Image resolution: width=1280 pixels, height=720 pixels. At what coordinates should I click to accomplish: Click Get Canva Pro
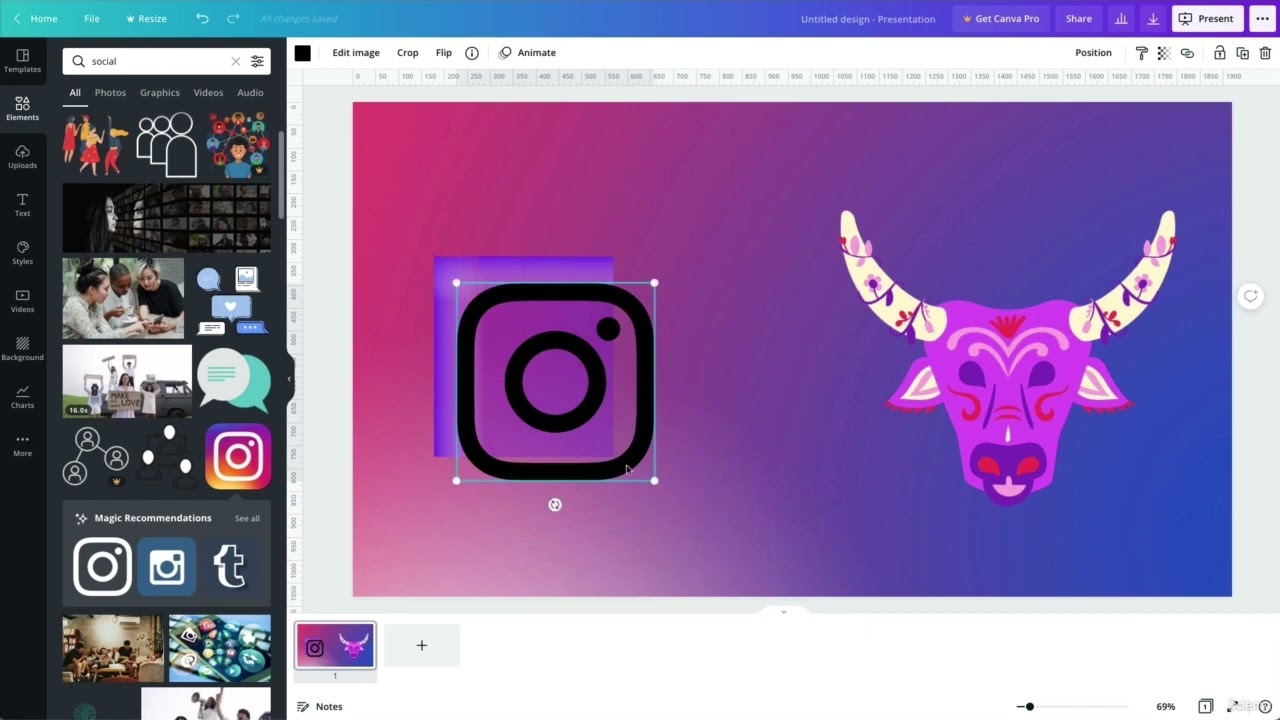pos(1000,18)
